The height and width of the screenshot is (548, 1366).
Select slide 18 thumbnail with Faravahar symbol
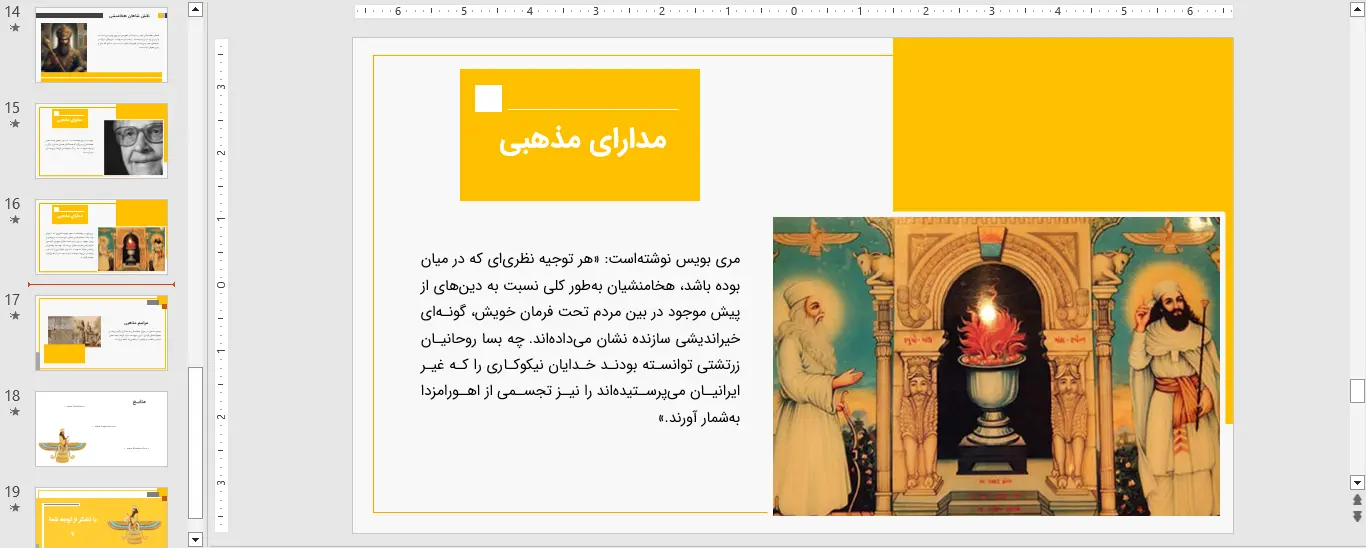101,428
